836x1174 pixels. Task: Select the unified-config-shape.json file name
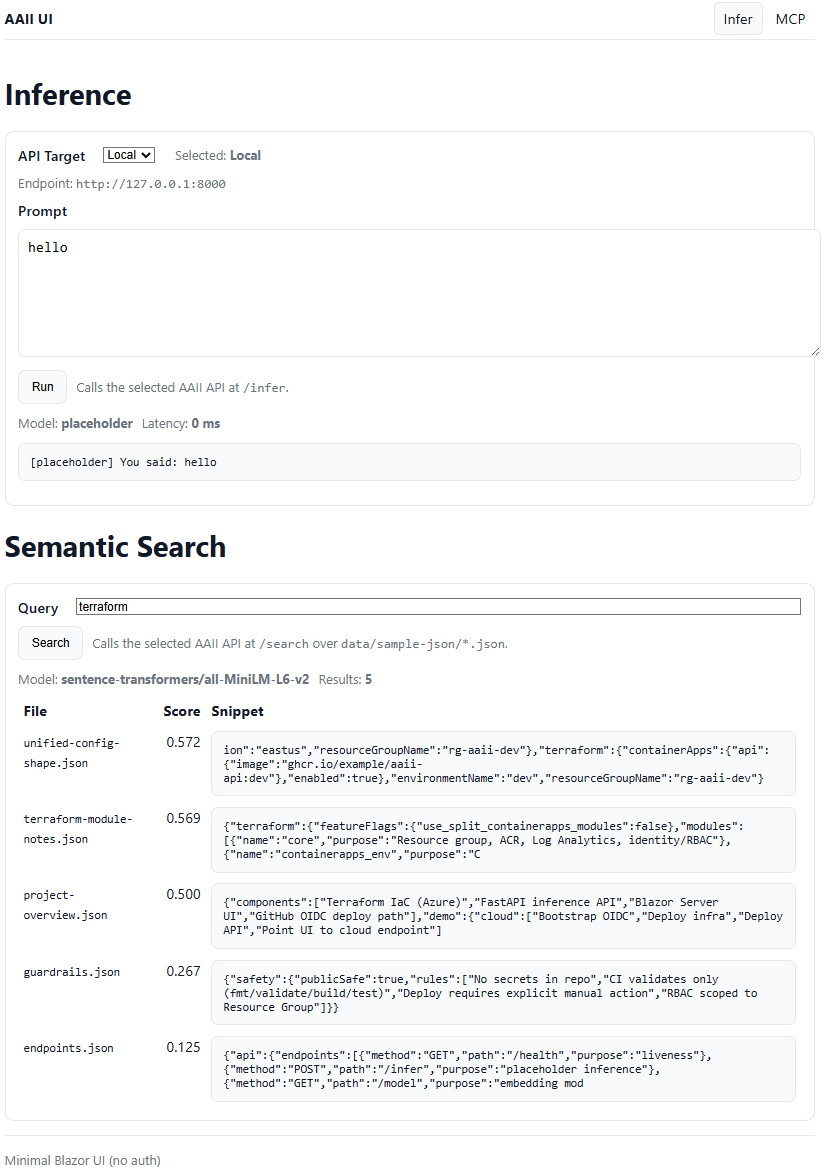(x=70, y=752)
